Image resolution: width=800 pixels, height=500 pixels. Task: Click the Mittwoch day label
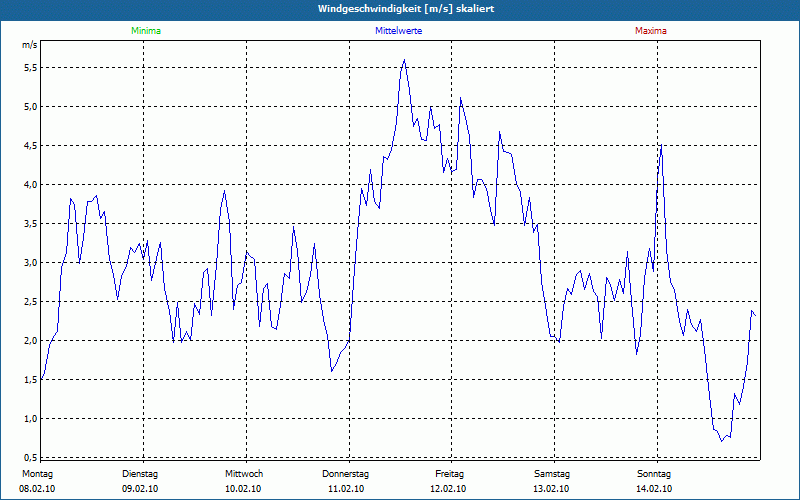(x=244, y=474)
